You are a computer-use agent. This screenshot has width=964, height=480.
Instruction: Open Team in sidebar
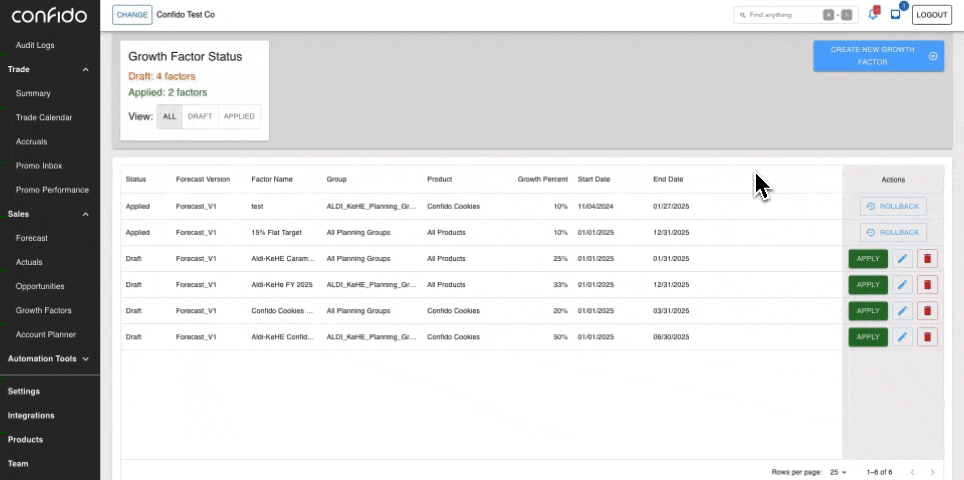pos(18,463)
